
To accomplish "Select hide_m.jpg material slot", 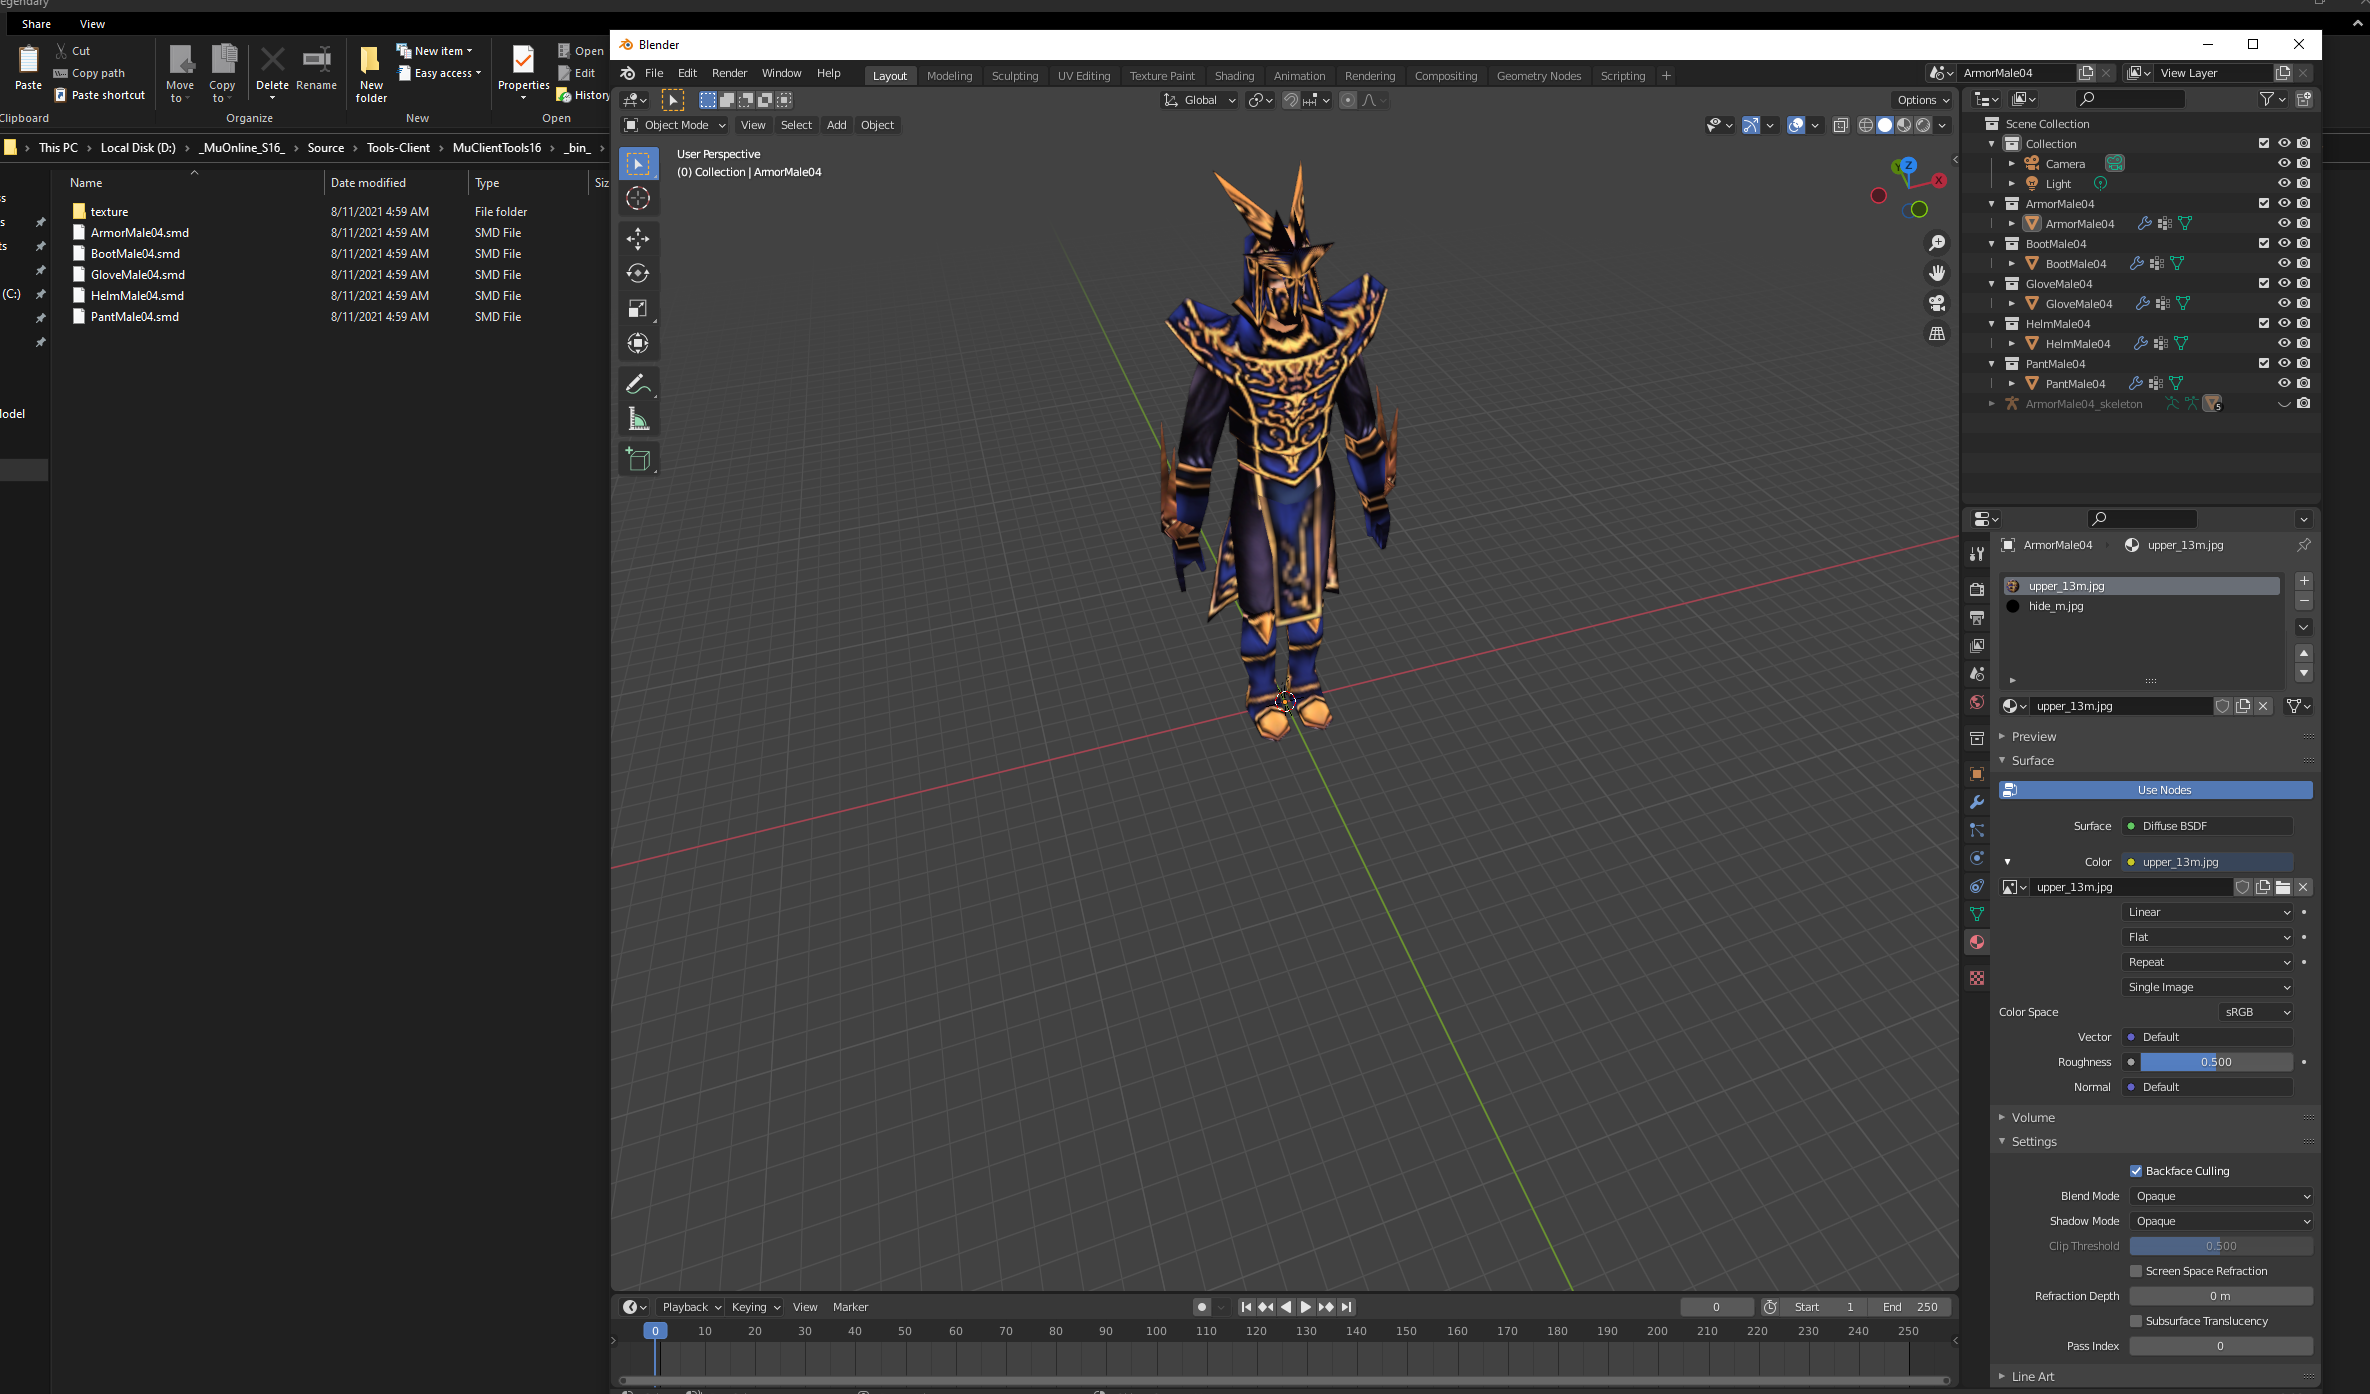I will click(2056, 606).
